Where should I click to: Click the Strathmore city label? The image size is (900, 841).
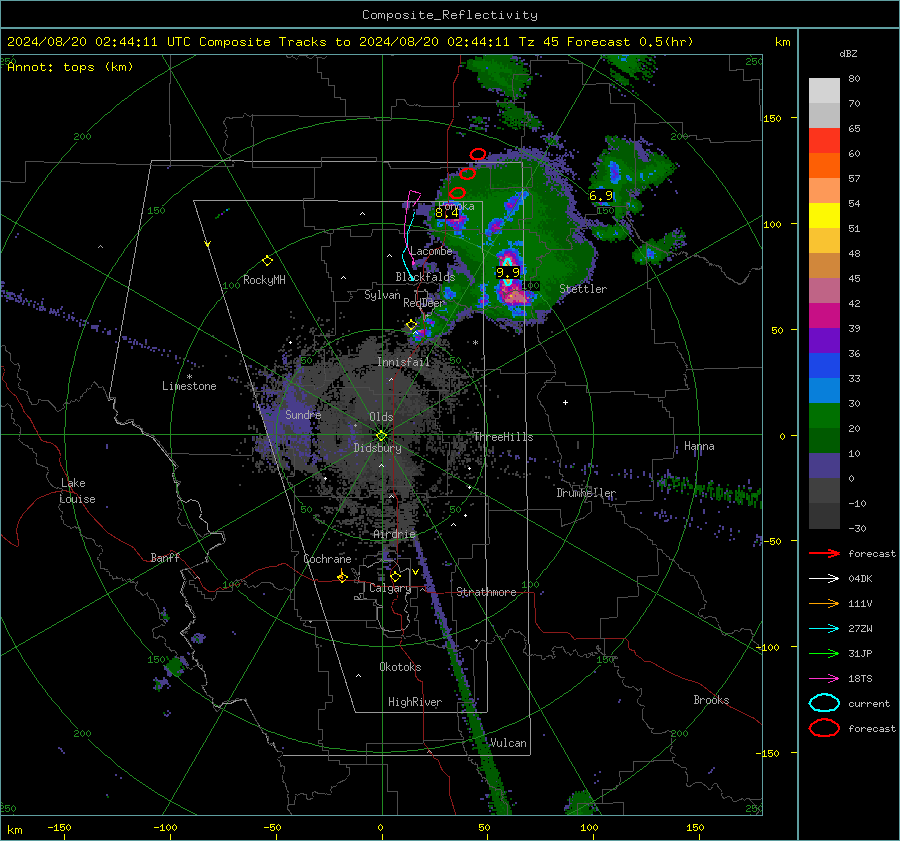pyautogui.click(x=486, y=592)
